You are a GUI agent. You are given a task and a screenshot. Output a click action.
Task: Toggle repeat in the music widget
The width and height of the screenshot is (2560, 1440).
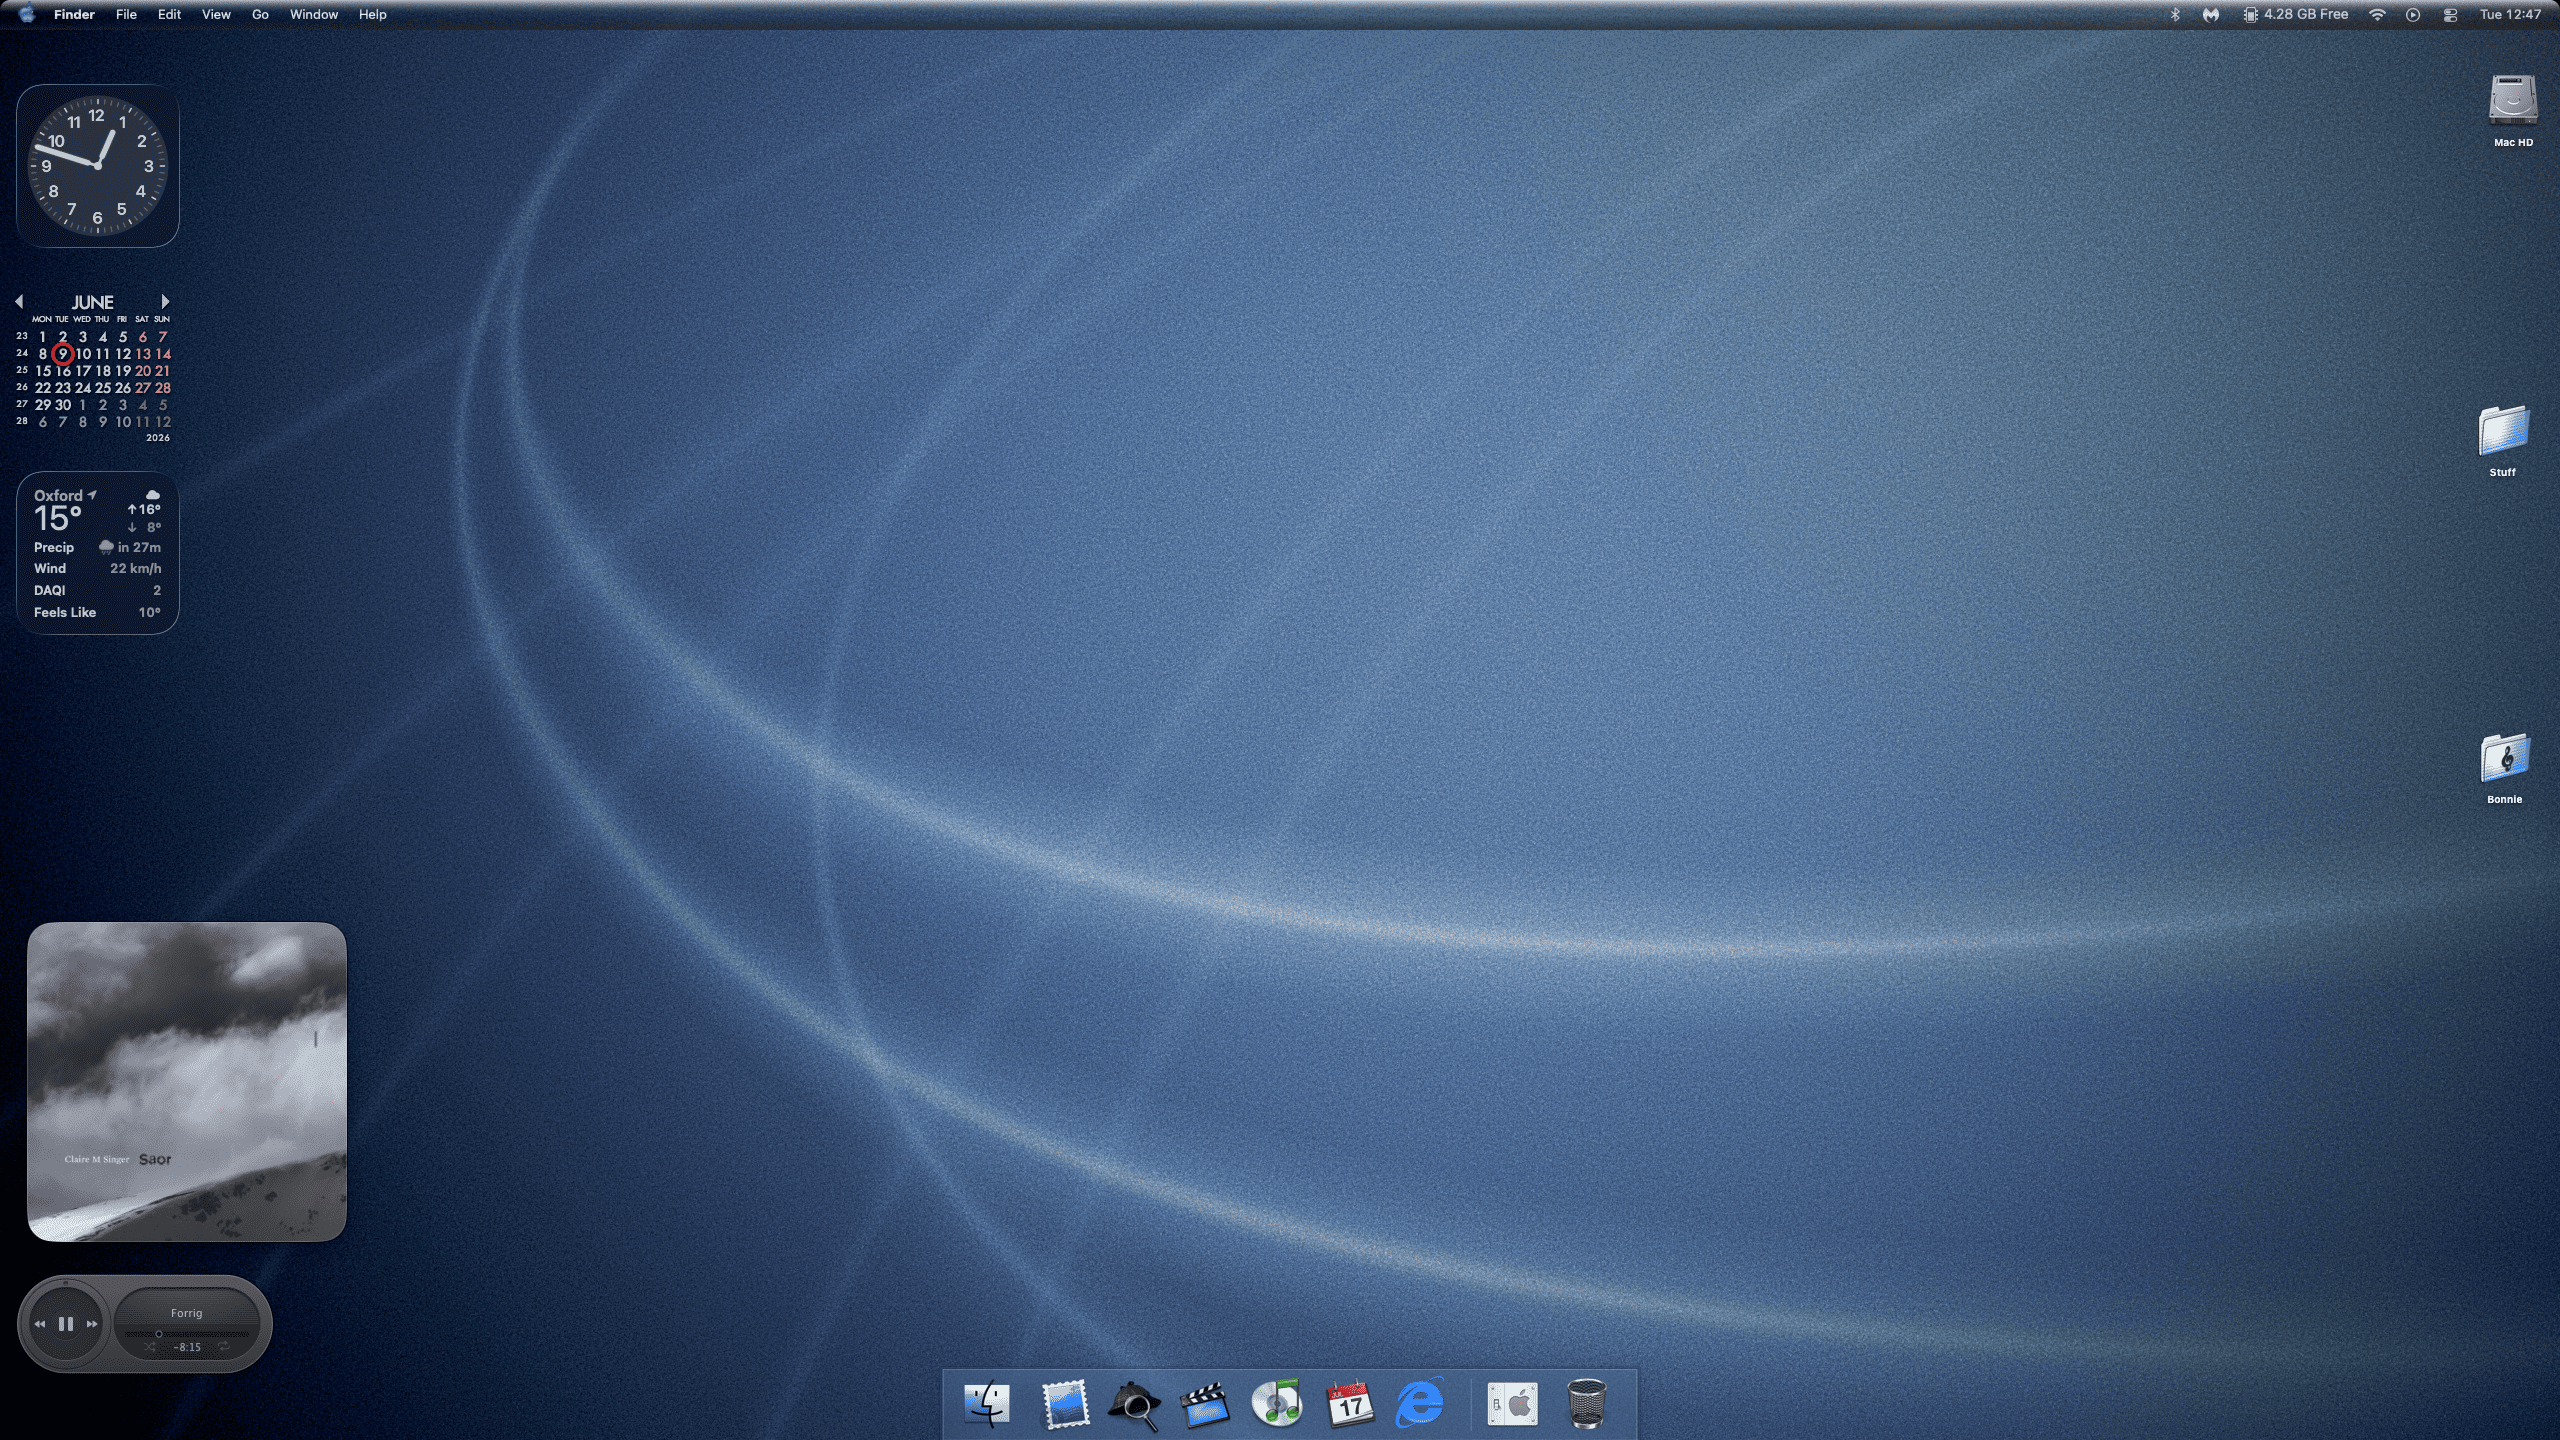point(224,1347)
